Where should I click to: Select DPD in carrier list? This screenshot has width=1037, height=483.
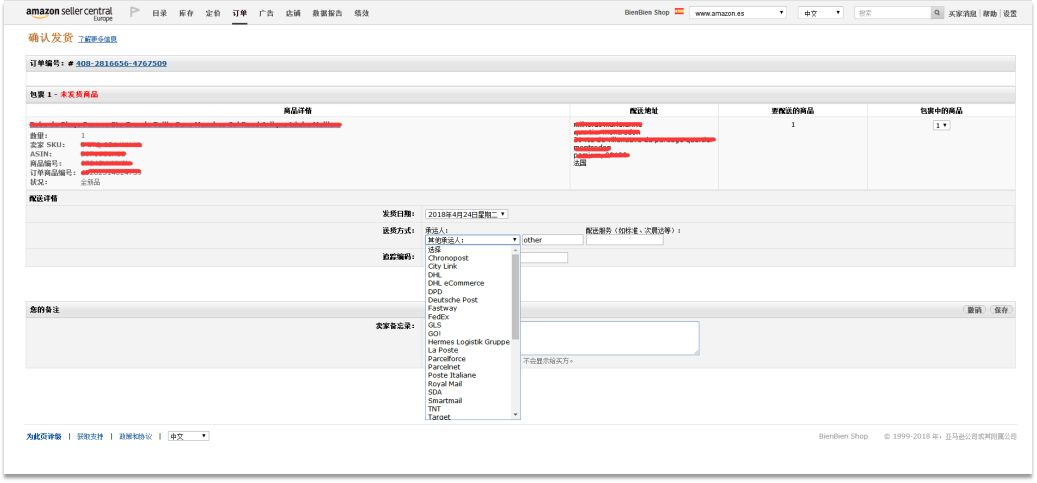pyautogui.click(x=435, y=292)
